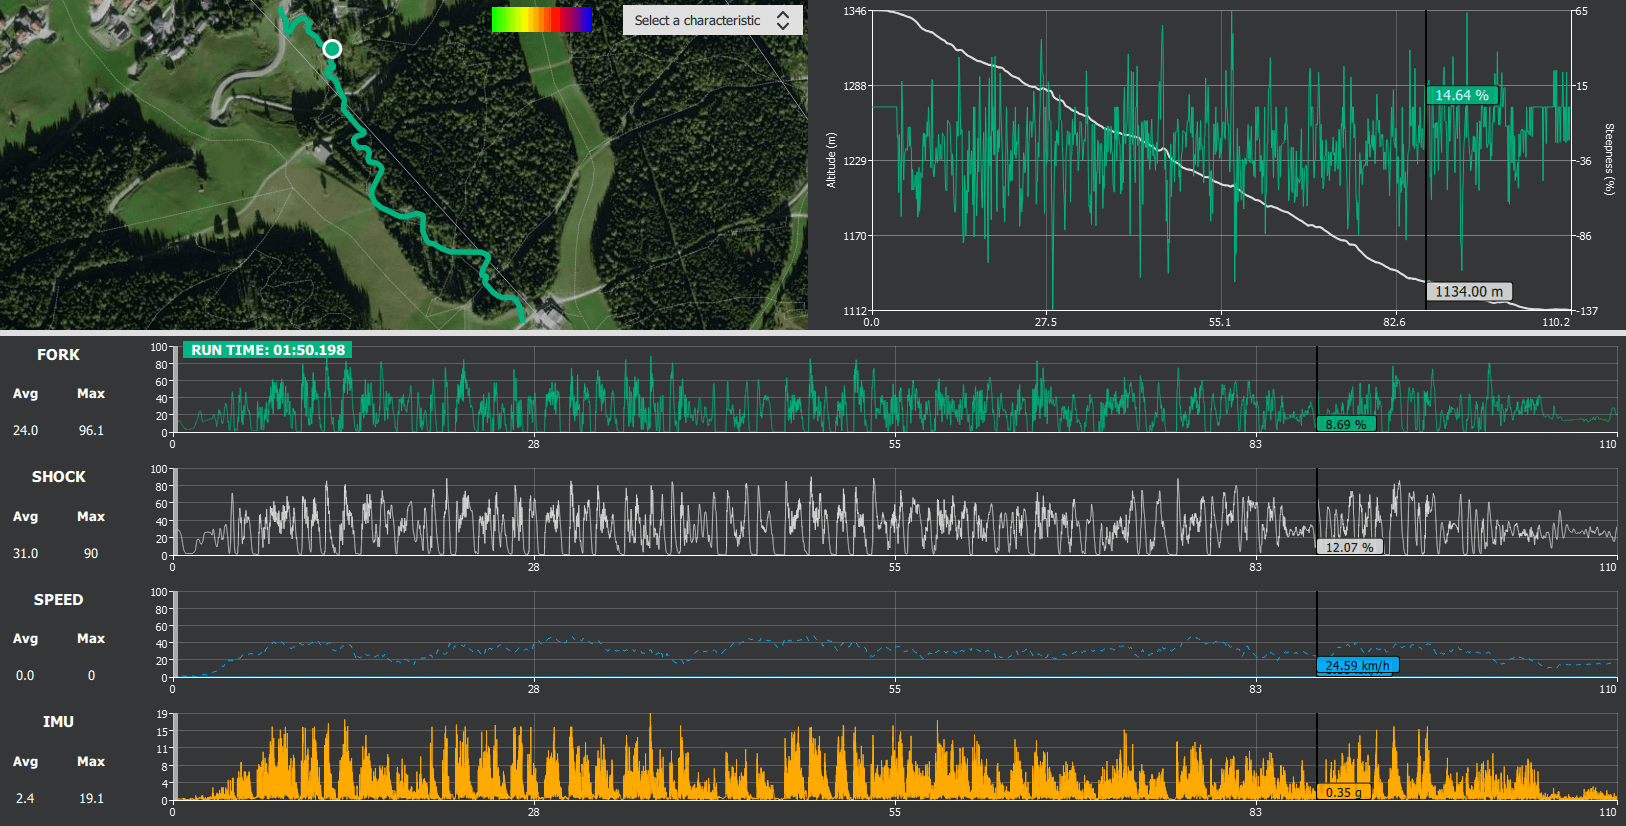1626x826 pixels.
Task: Click the 8.69 % fork cursor label
Action: (x=1346, y=424)
